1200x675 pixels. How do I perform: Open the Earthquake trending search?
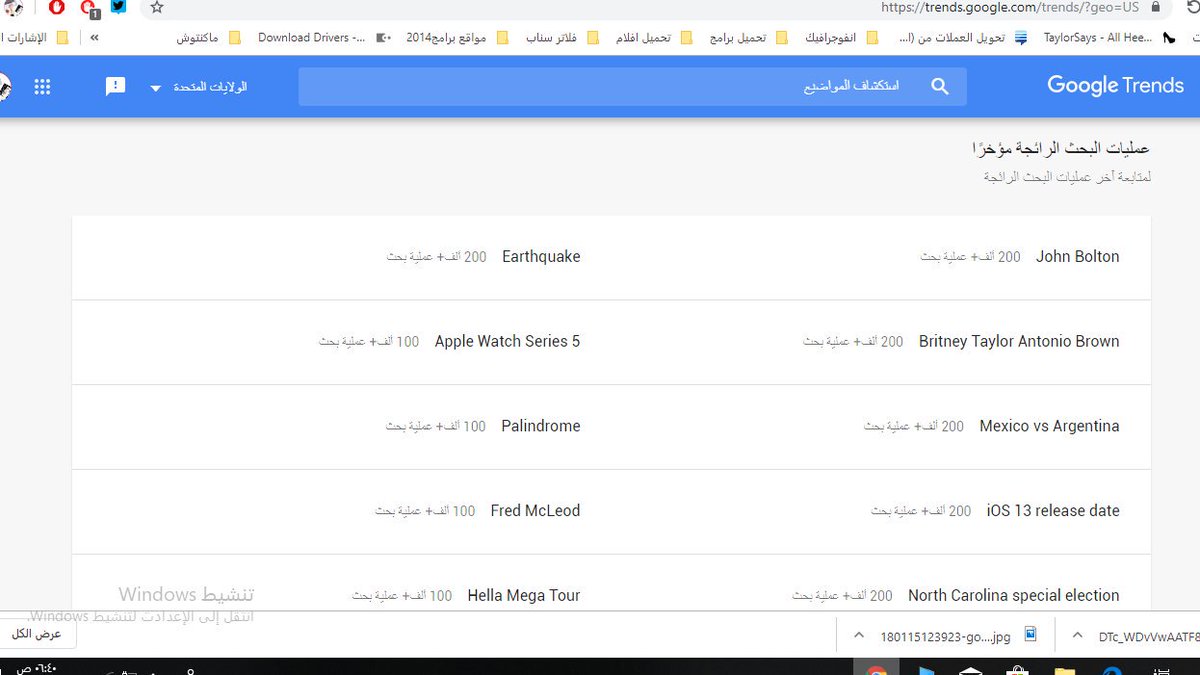[x=541, y=257]
